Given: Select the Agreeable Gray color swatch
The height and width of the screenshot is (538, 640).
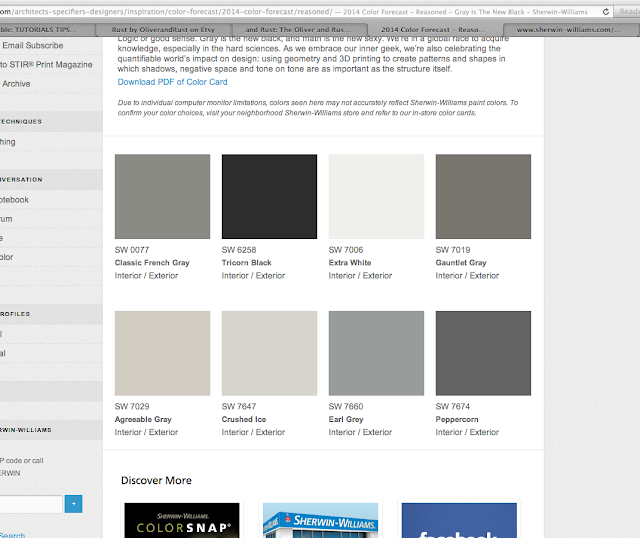Looking at the screenshot, I should click(x=162, y=353).
